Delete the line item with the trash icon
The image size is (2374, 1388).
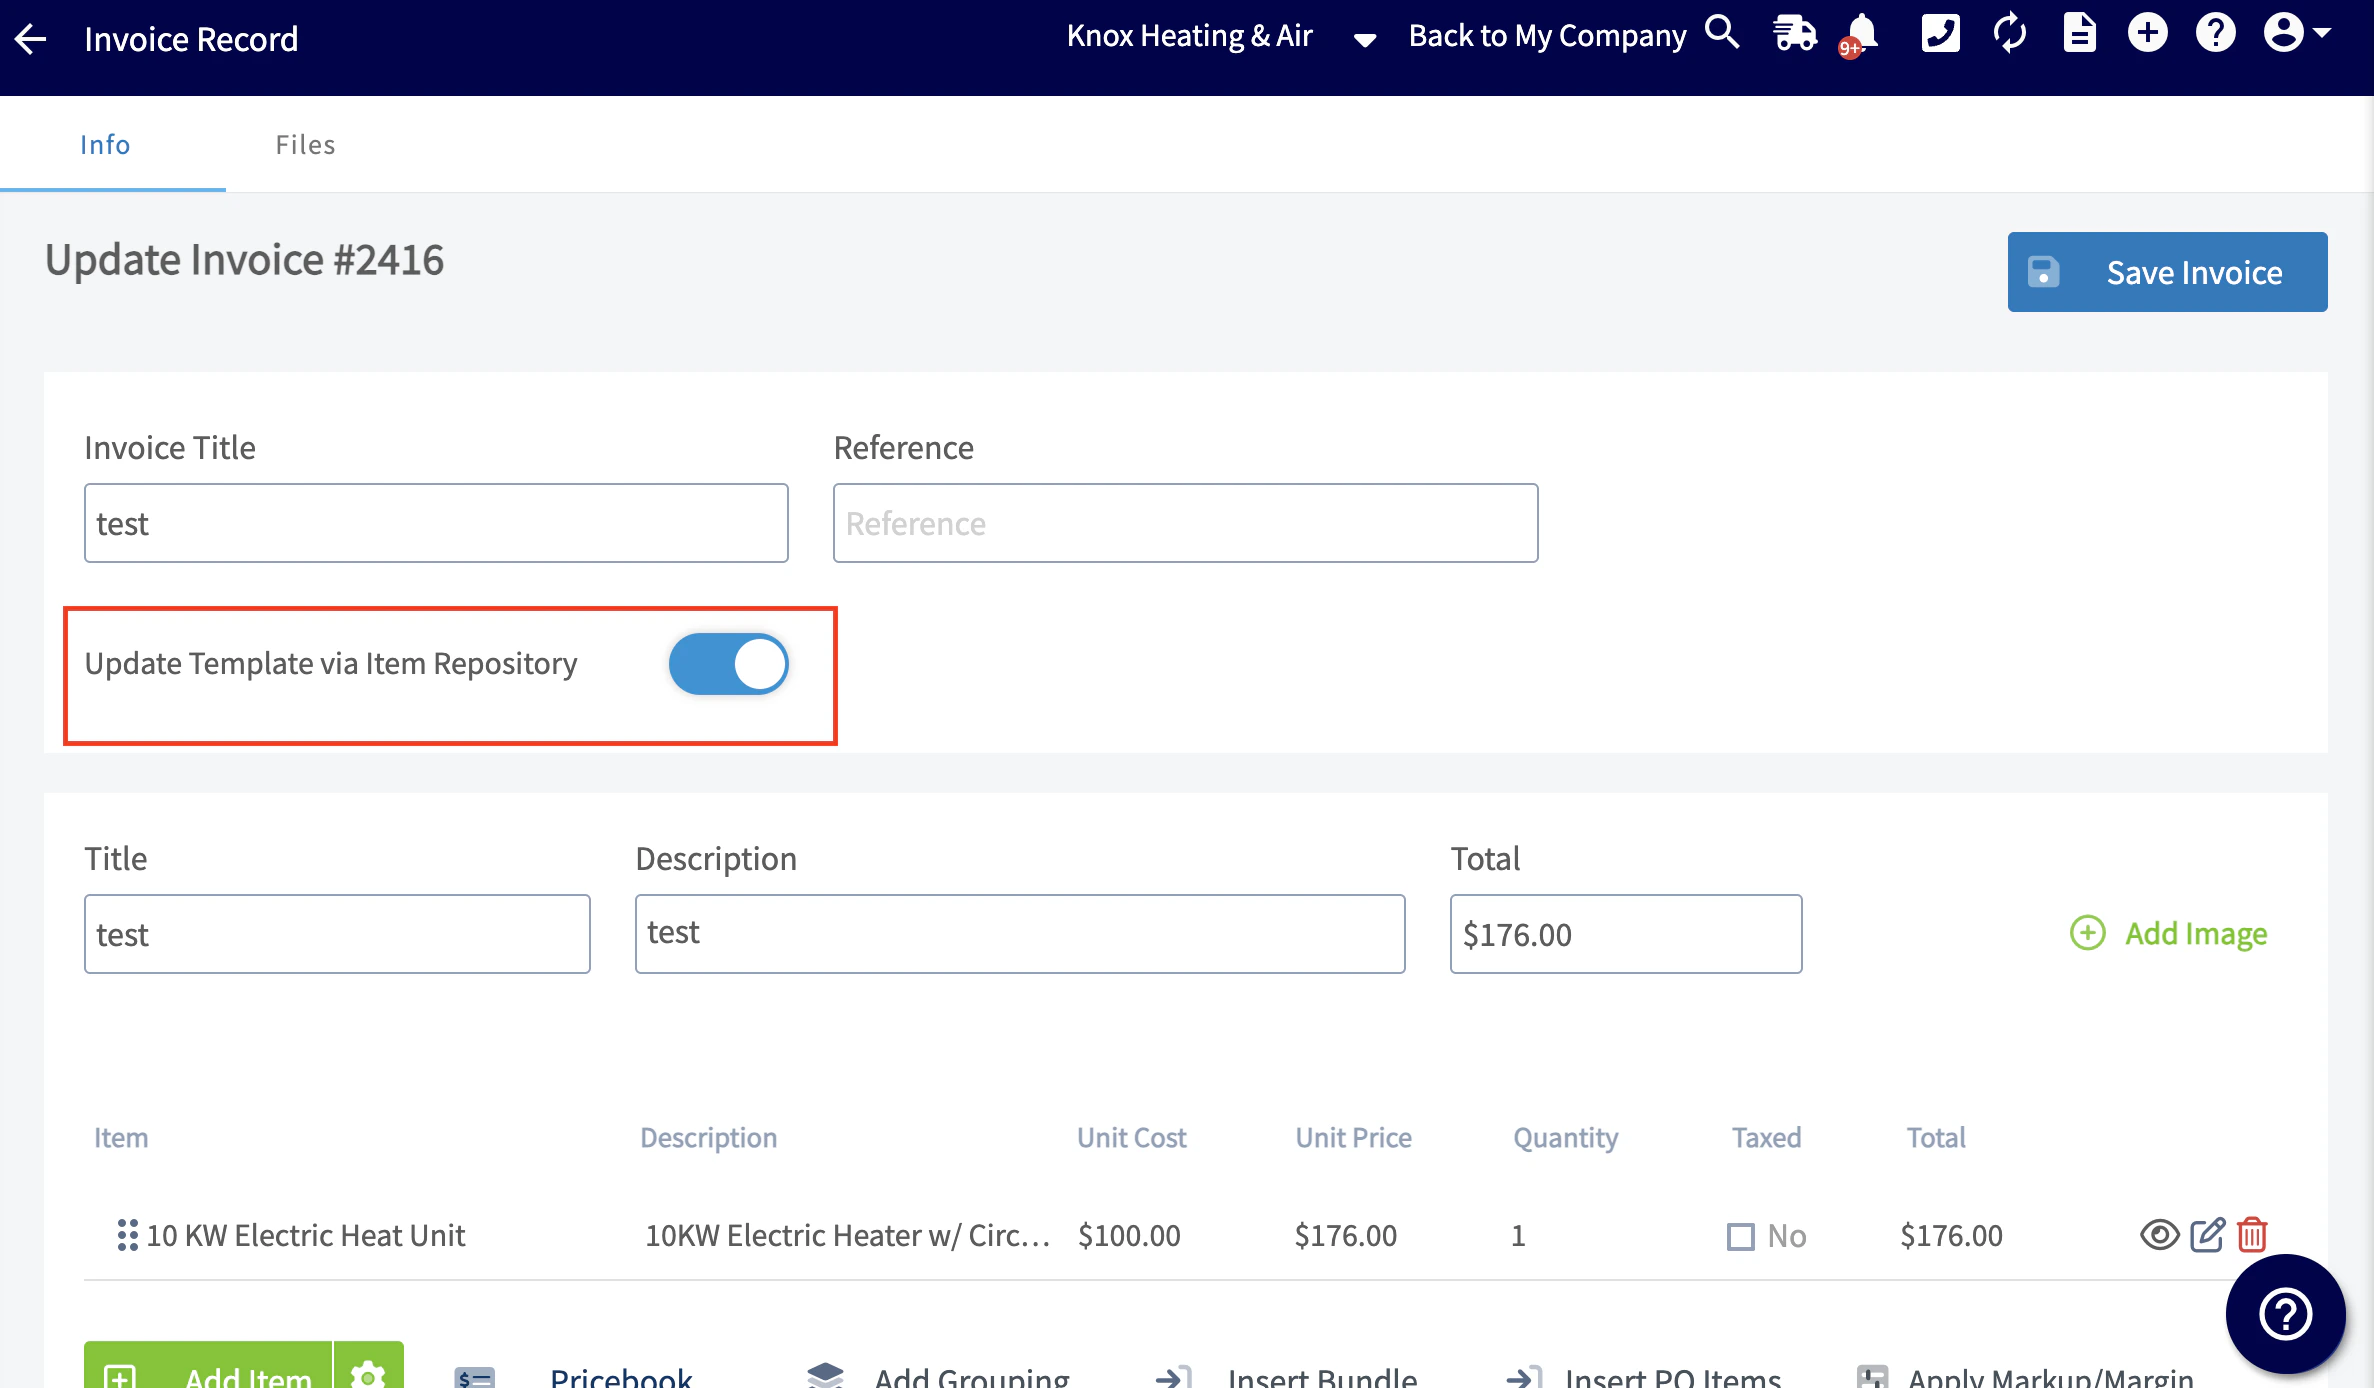pos(2252,1235)
